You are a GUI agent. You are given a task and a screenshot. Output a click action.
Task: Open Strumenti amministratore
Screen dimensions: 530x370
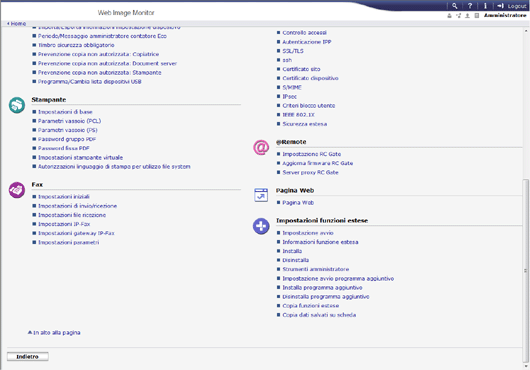tap(316, 269)
